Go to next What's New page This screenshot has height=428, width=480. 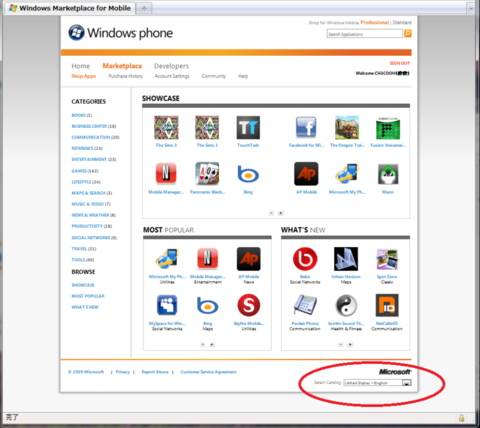[350, 344]
